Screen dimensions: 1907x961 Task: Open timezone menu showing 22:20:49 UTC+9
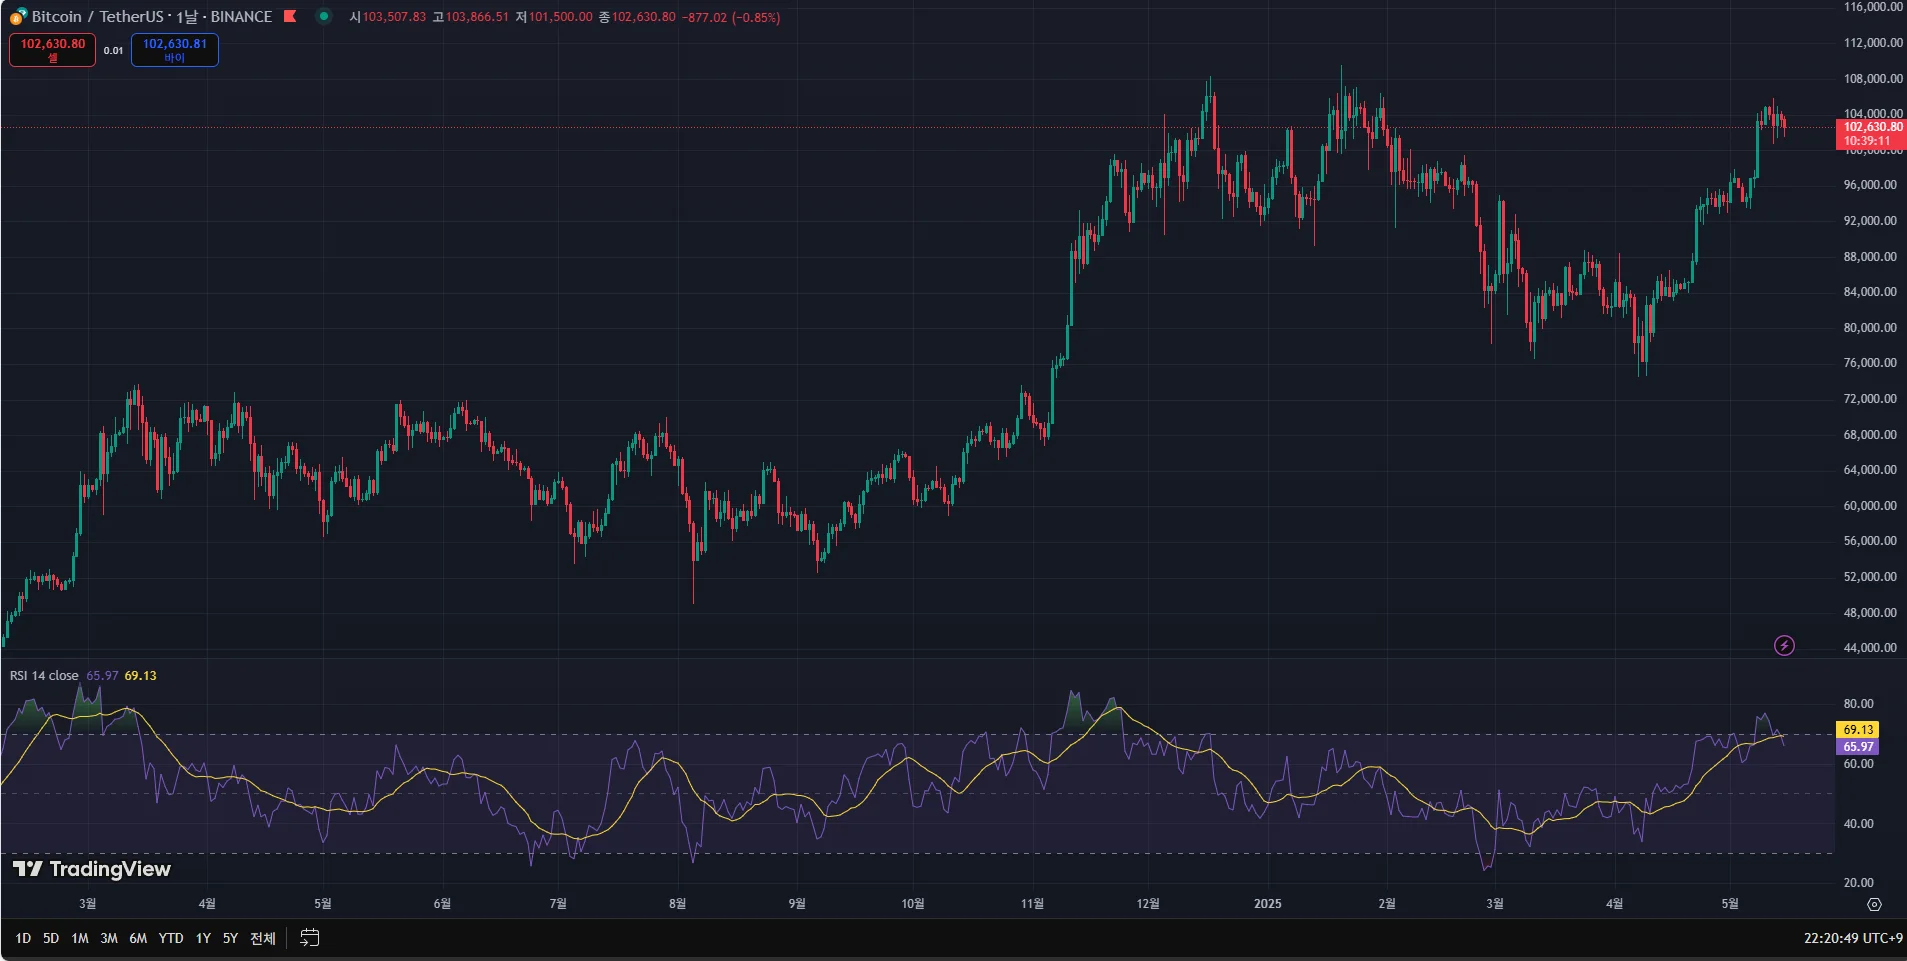pyautogui.click(x=1853, y=938)
